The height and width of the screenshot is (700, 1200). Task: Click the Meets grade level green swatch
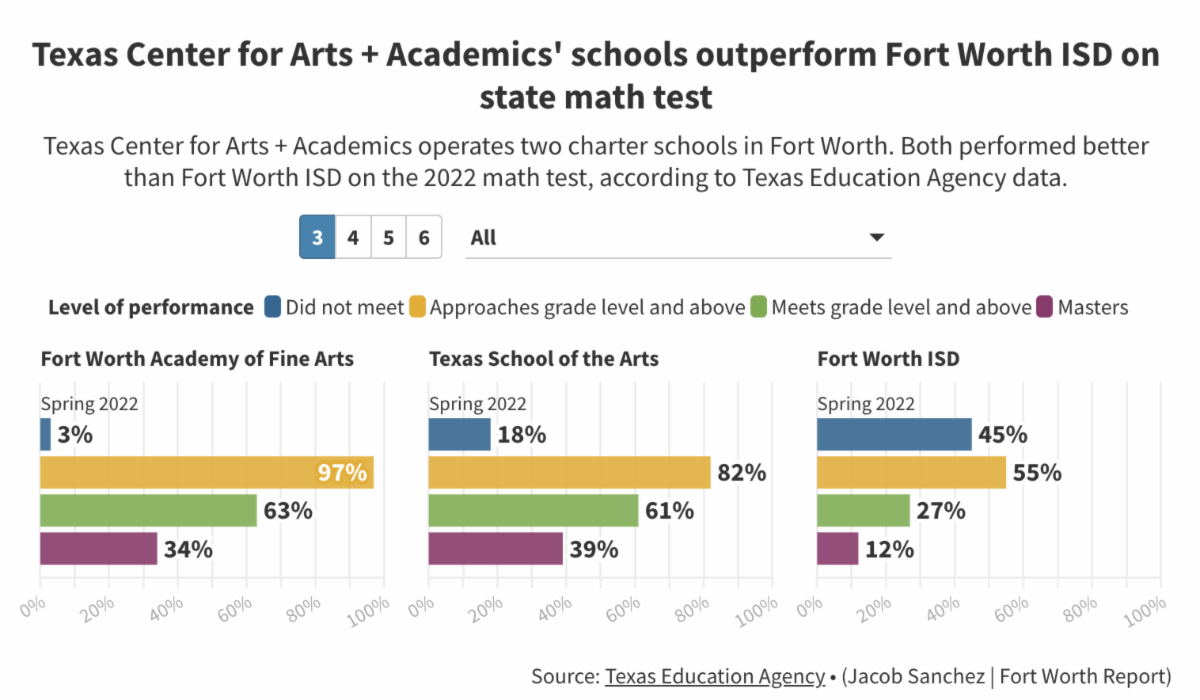pyautogui.click(x=759, y=307)
